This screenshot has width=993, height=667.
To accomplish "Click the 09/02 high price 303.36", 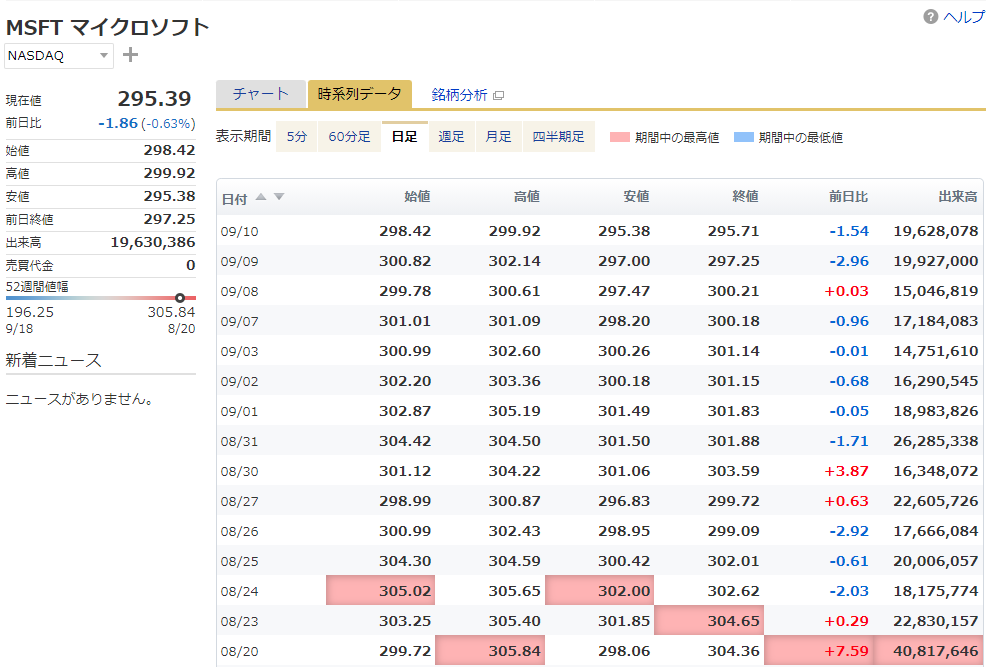I will point(514,381).
